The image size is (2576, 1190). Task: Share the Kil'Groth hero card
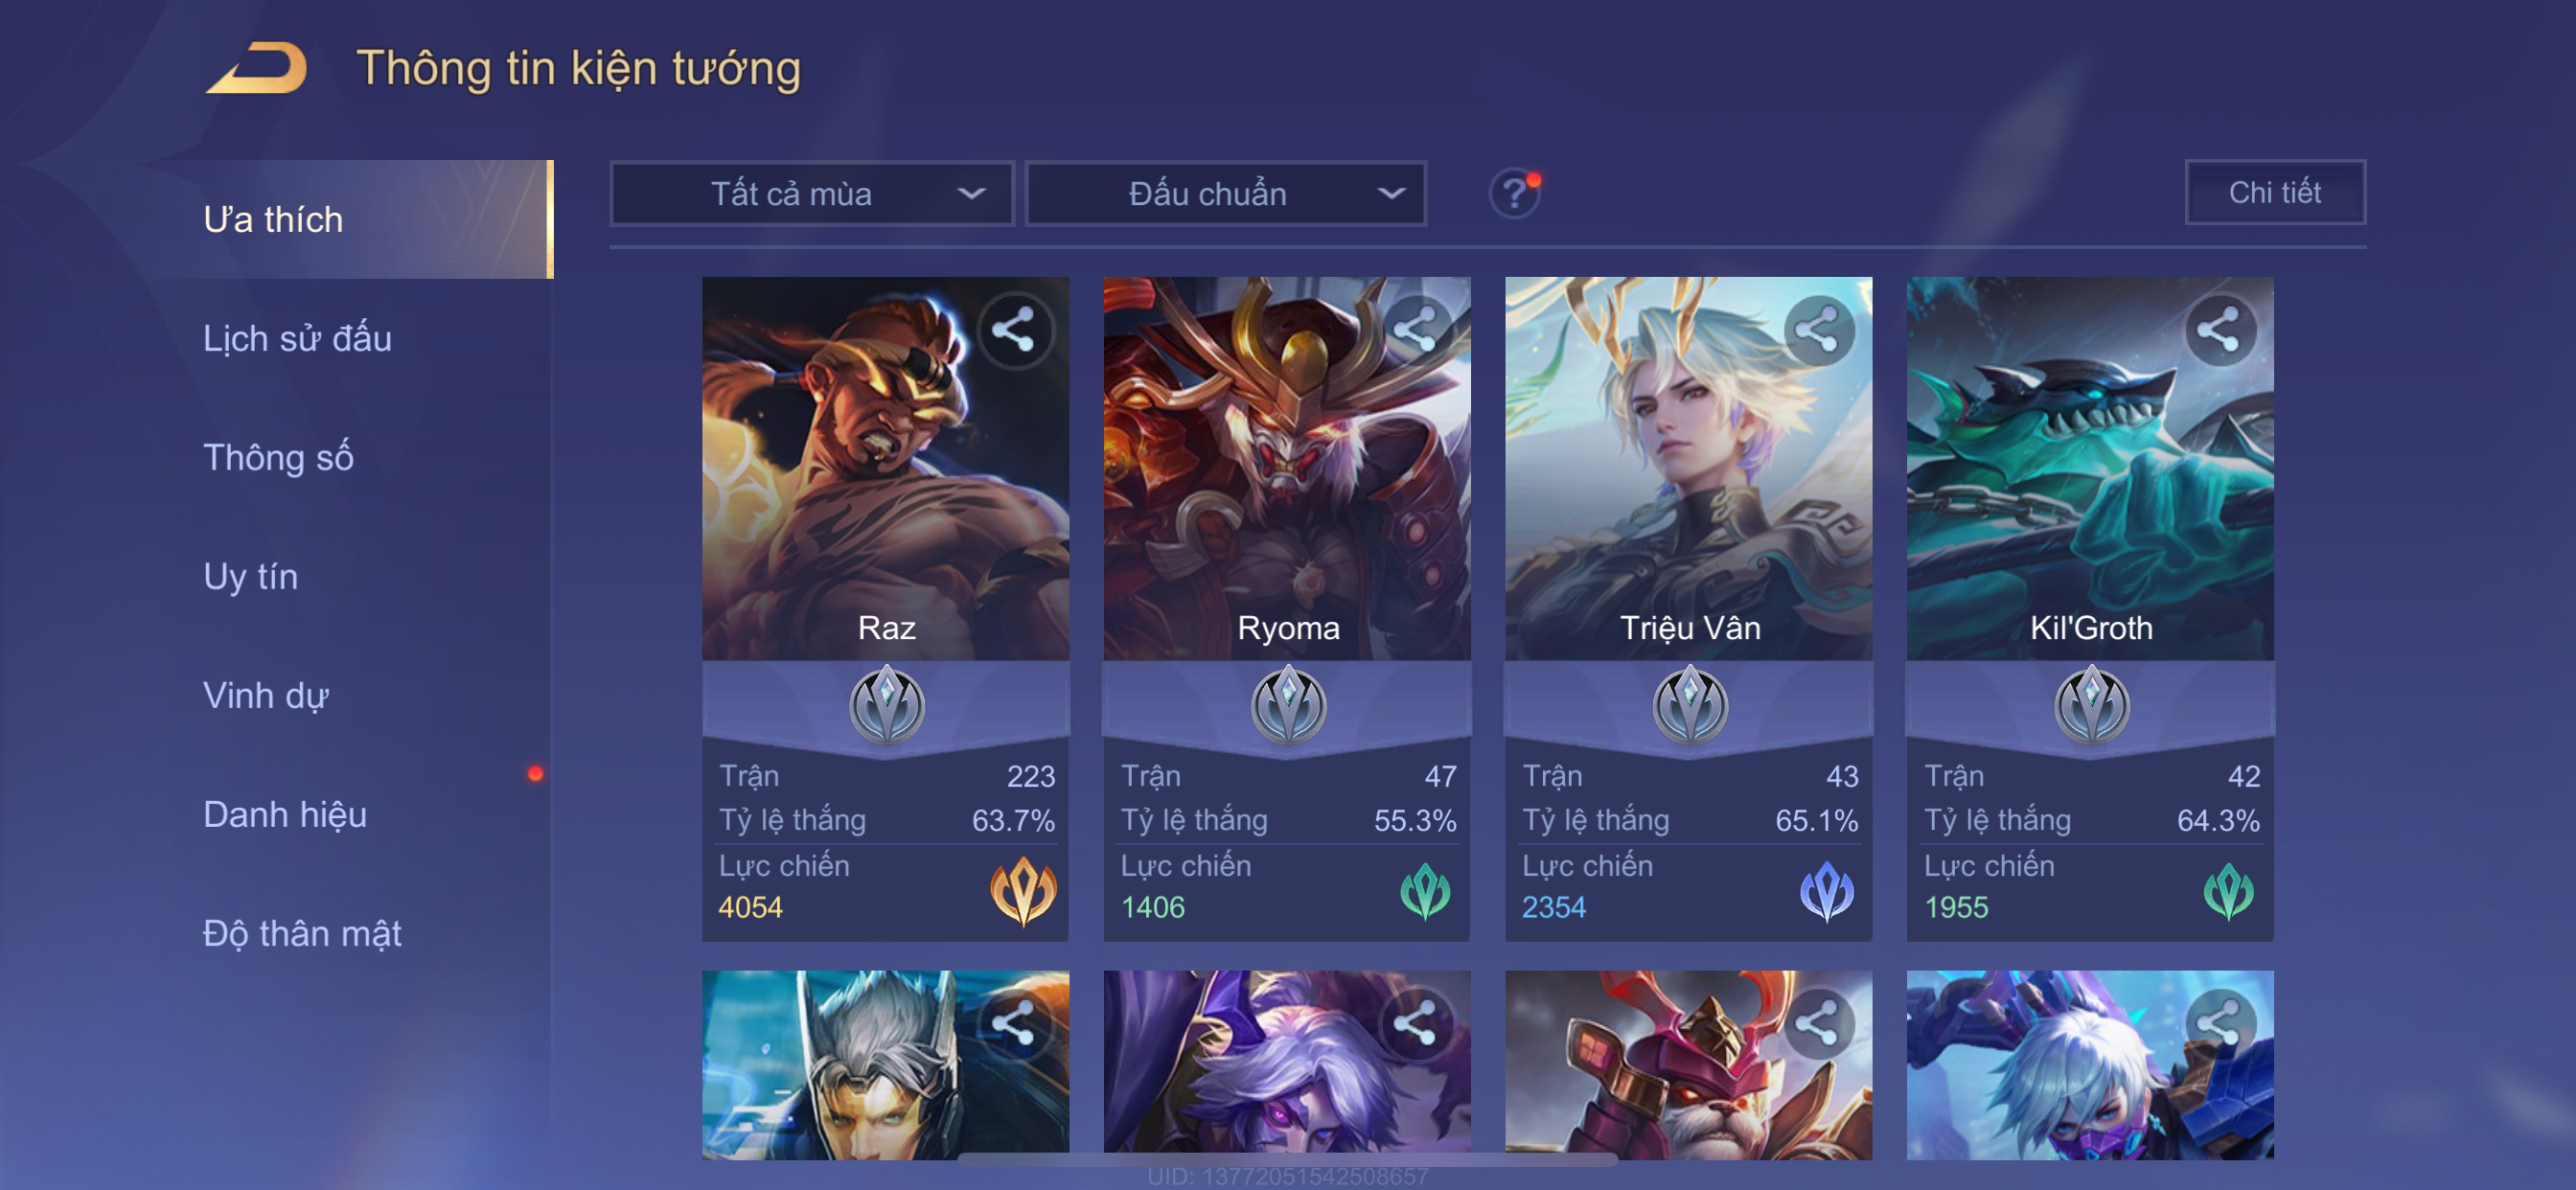2220,330
